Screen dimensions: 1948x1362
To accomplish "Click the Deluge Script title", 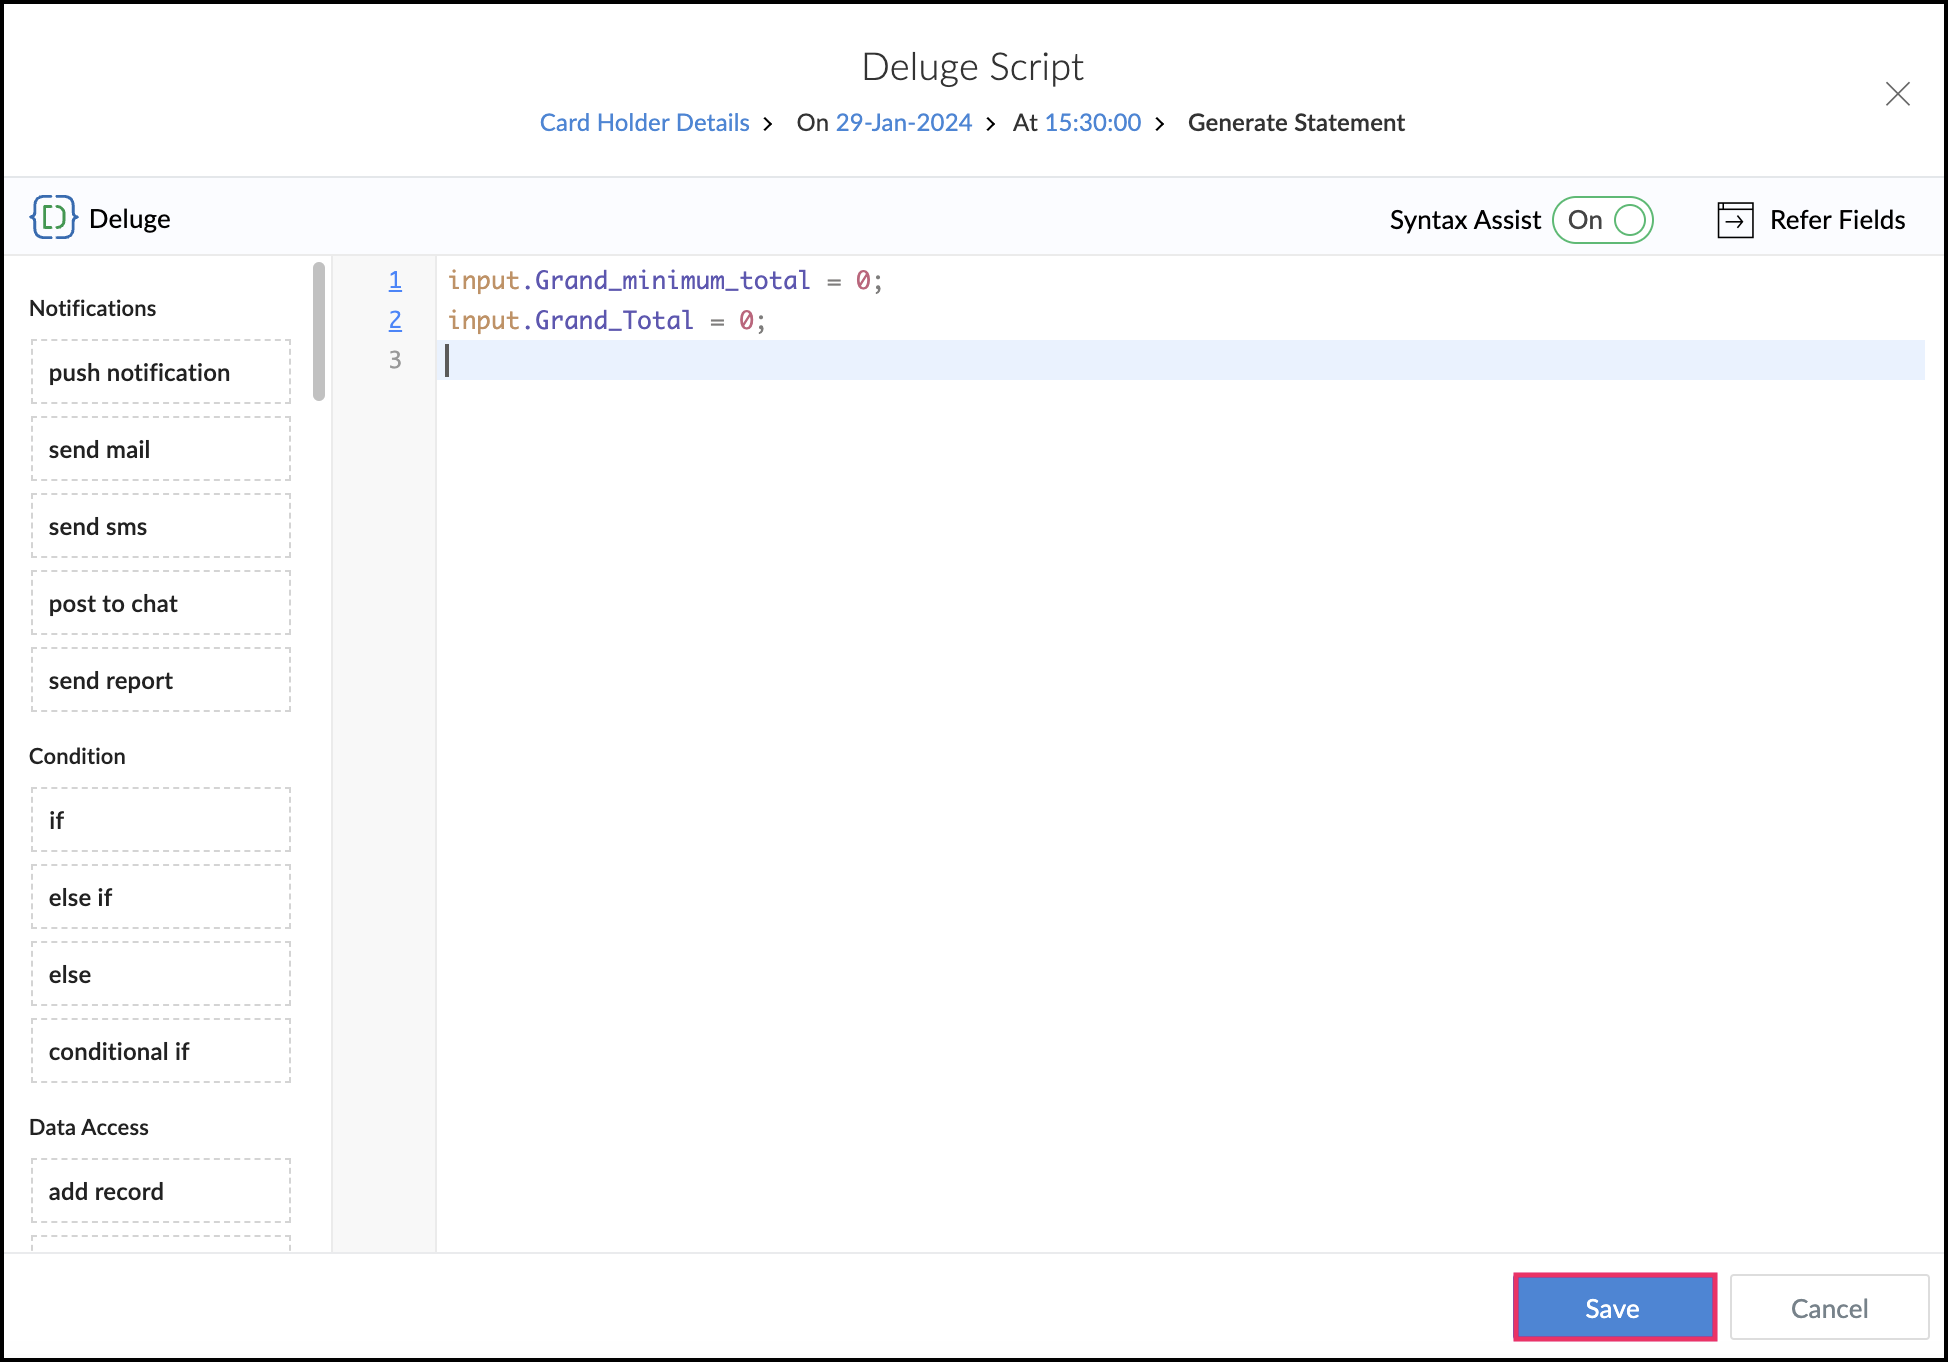I will (x=972, y=67).
